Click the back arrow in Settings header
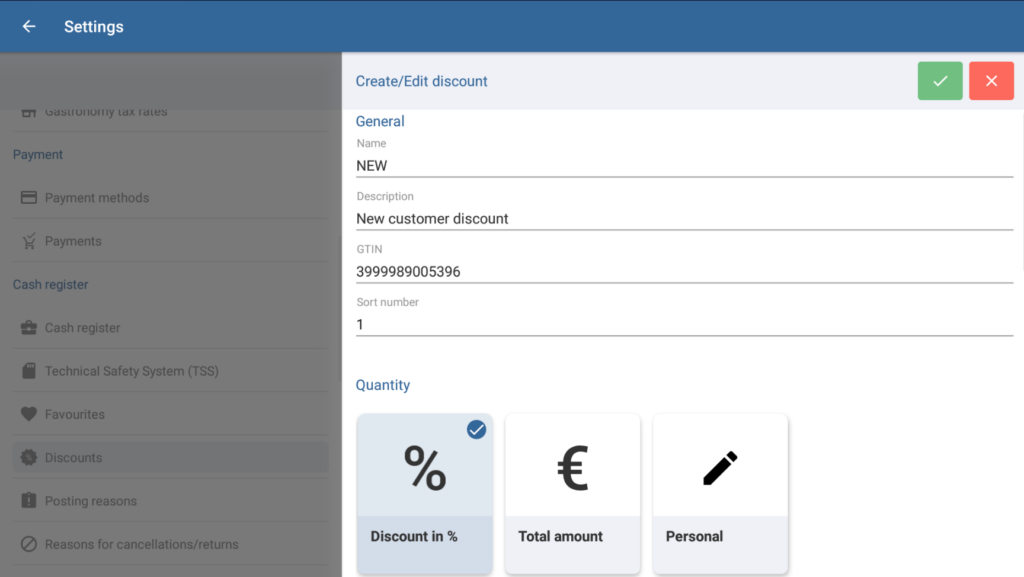This screenshot has width=1024, height=577. [x=29, y=27]
